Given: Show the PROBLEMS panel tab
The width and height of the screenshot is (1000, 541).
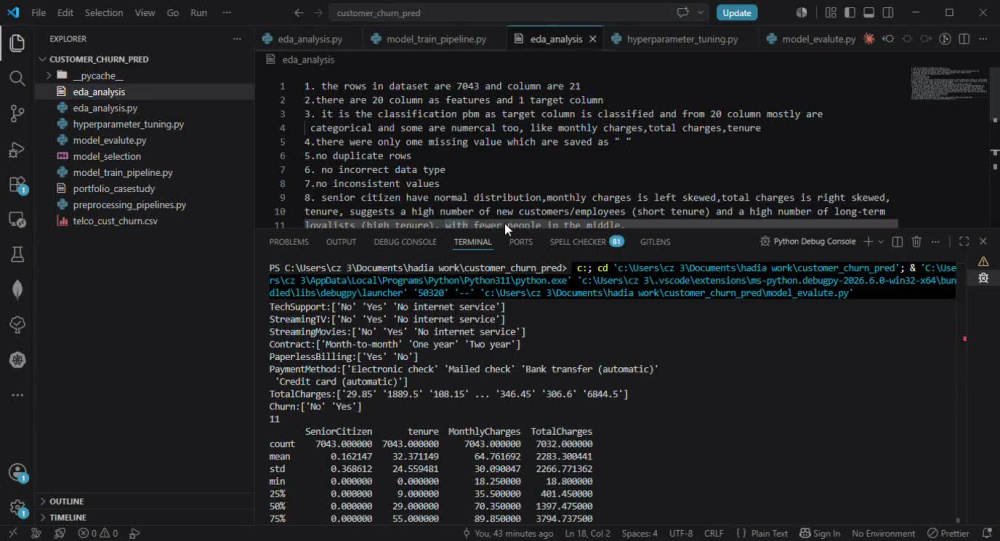Looking at the screenshot, I should (x=288, y=242).
